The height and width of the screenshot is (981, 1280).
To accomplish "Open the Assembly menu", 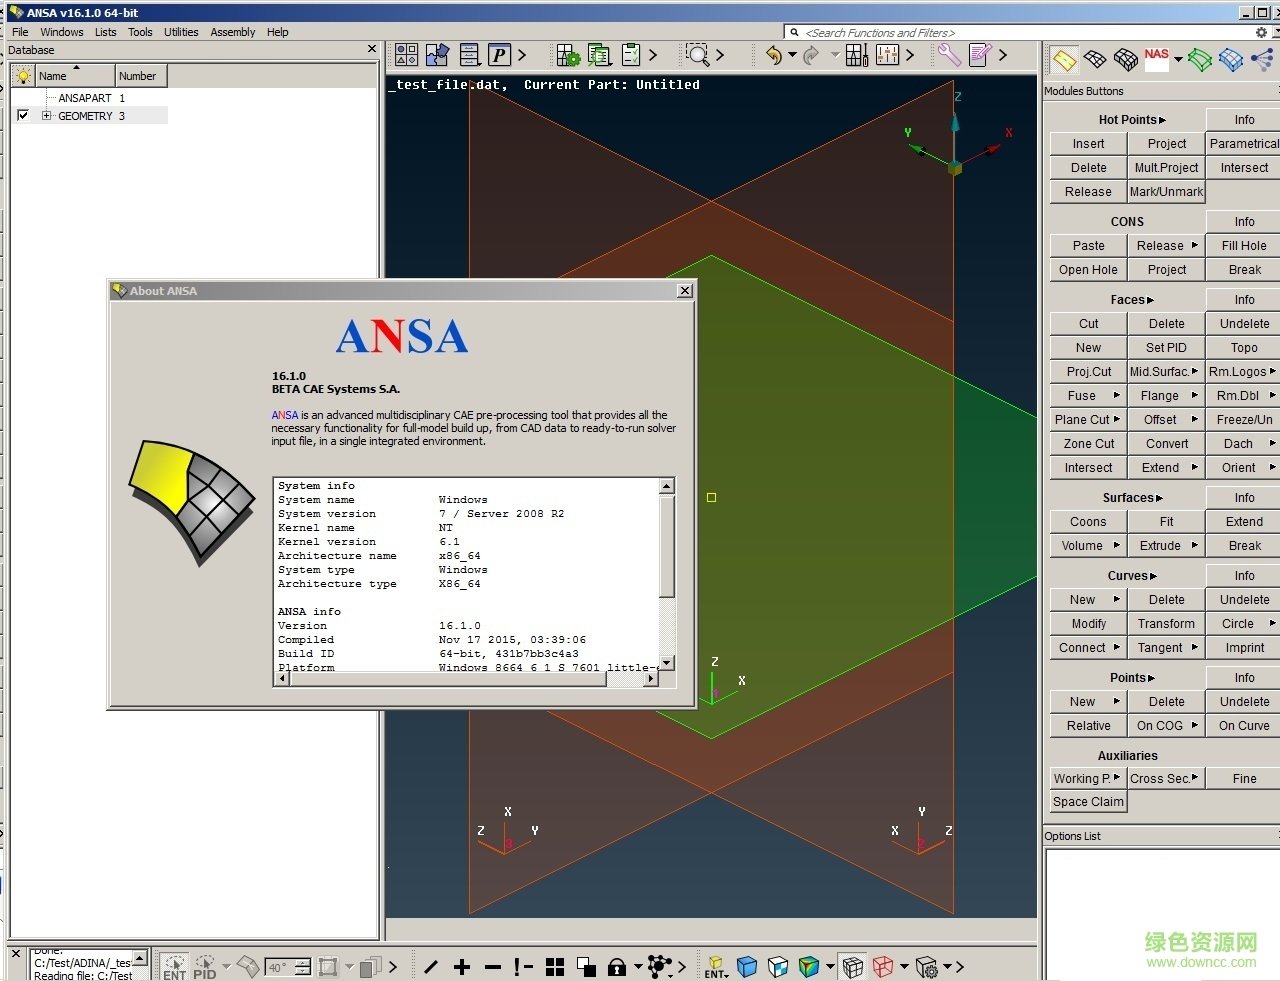I will click(x=232, y=31).
